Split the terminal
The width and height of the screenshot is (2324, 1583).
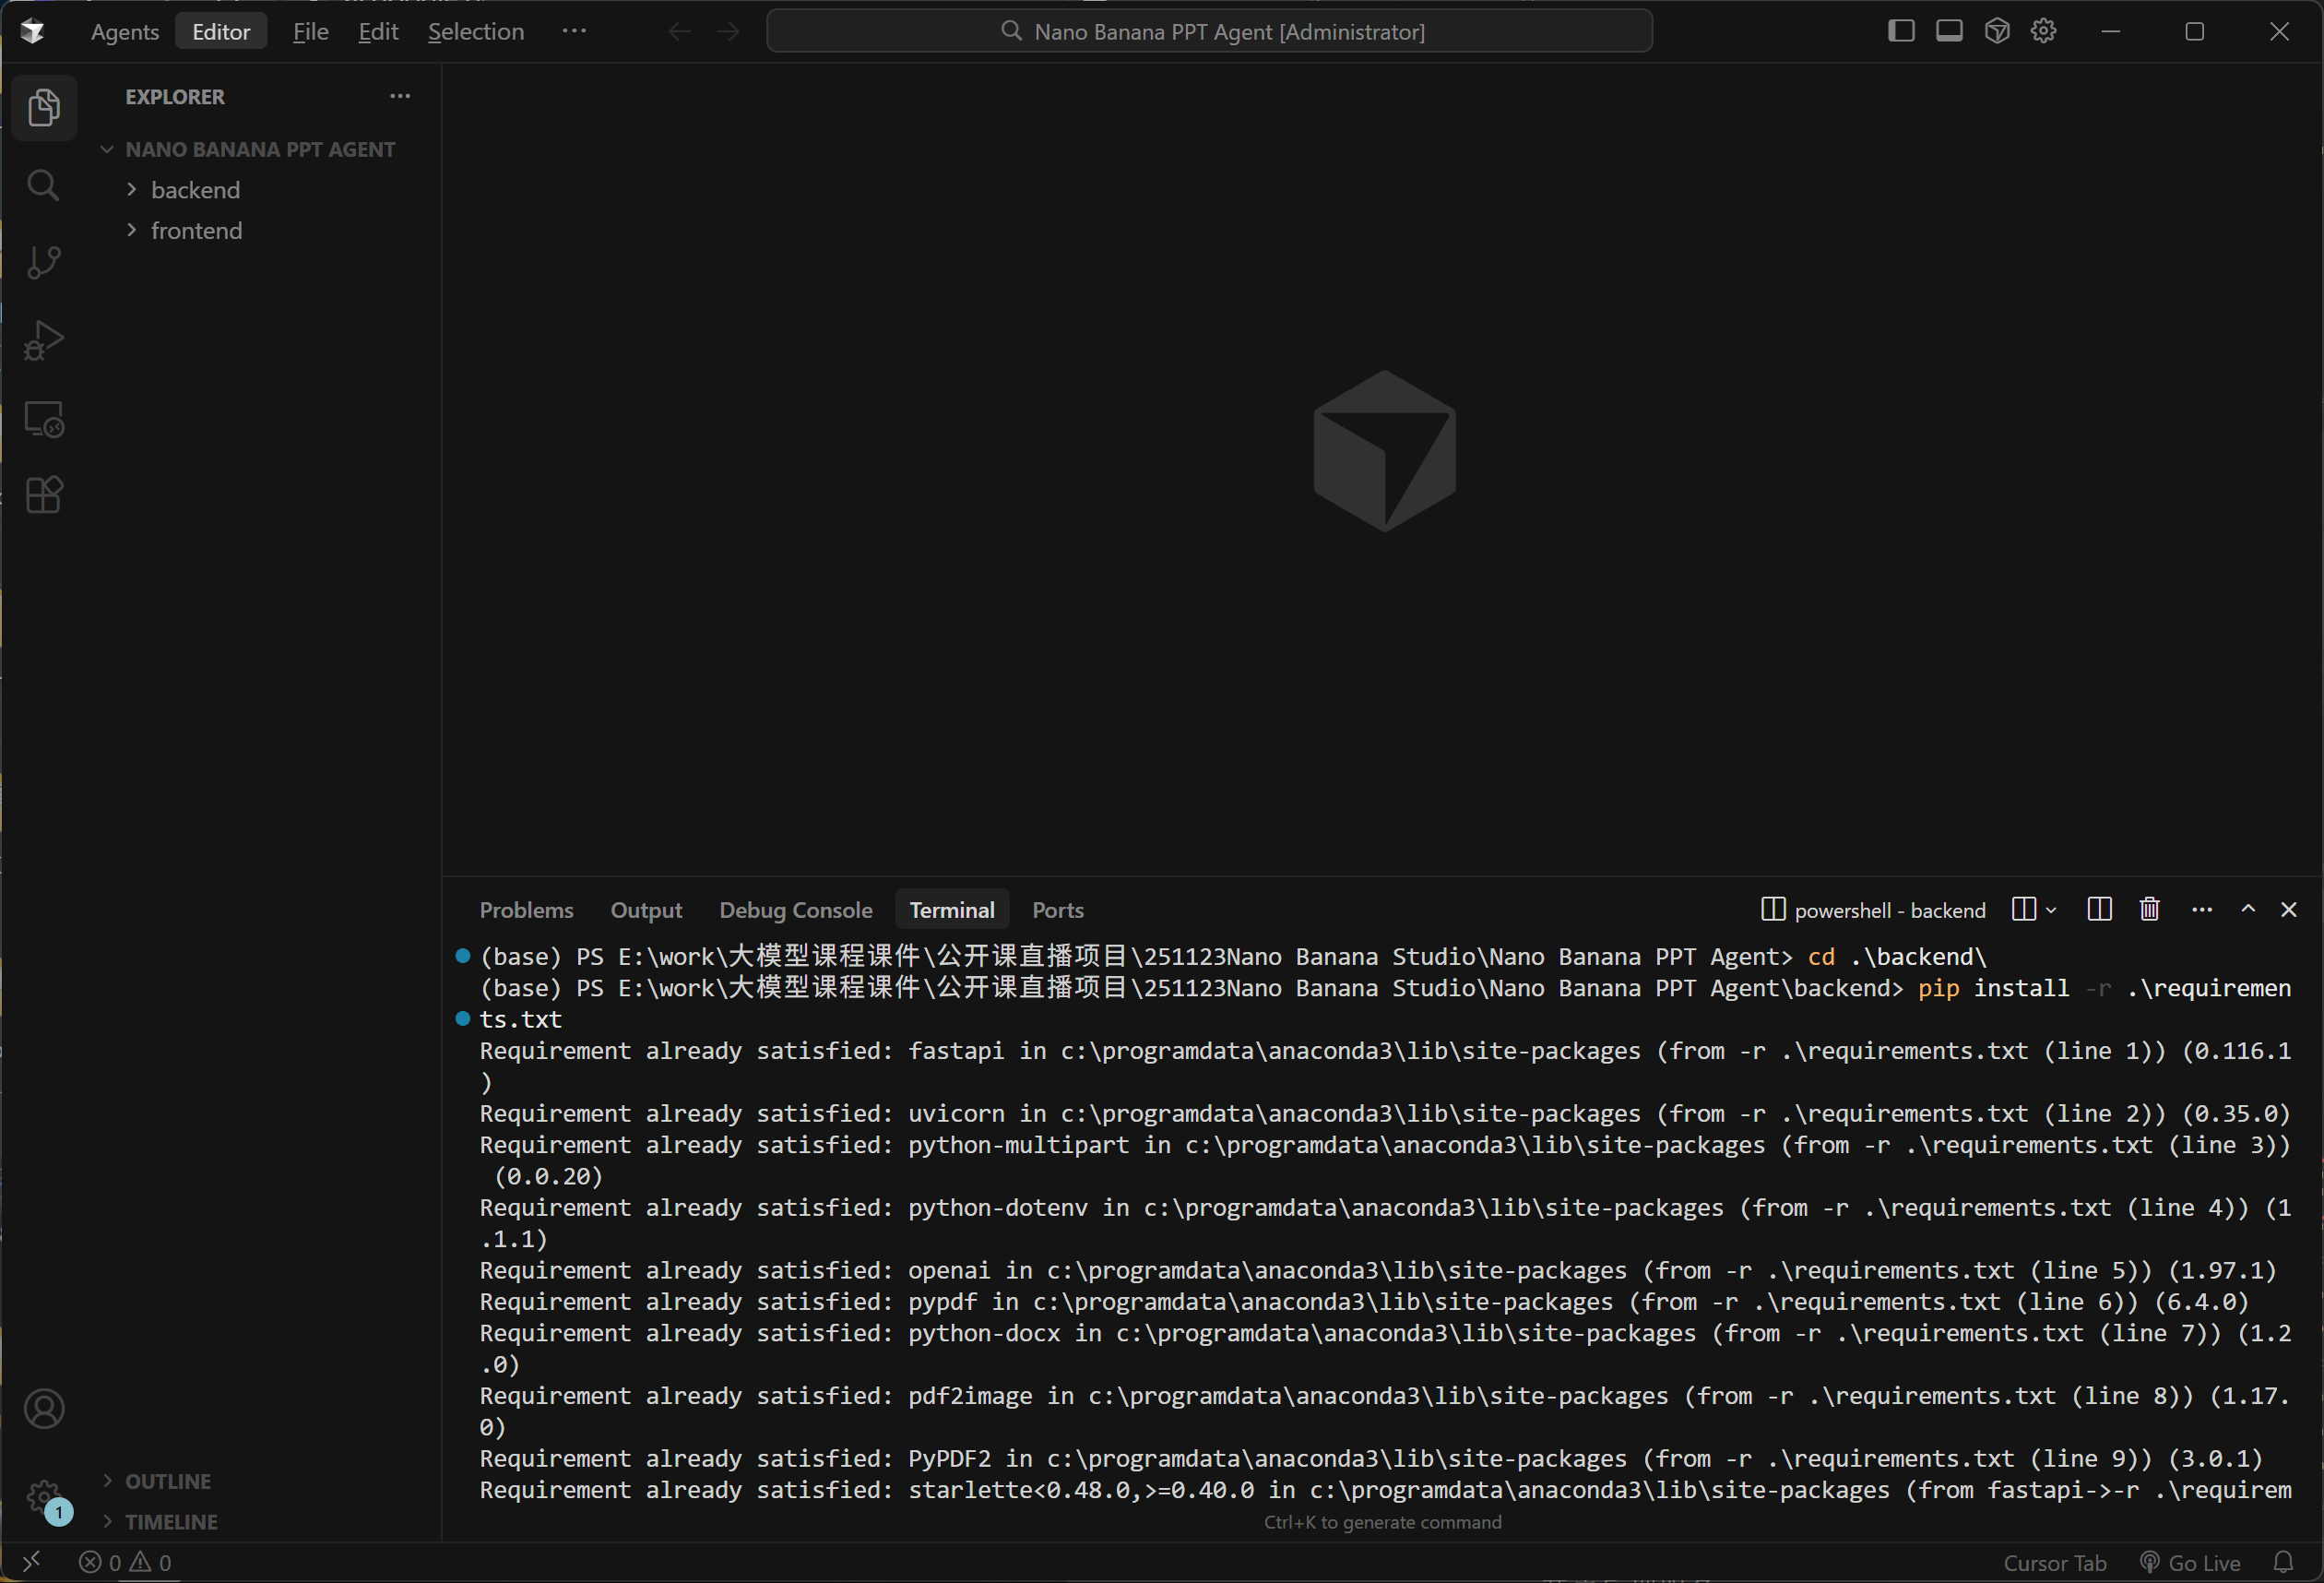(2100, 909)
